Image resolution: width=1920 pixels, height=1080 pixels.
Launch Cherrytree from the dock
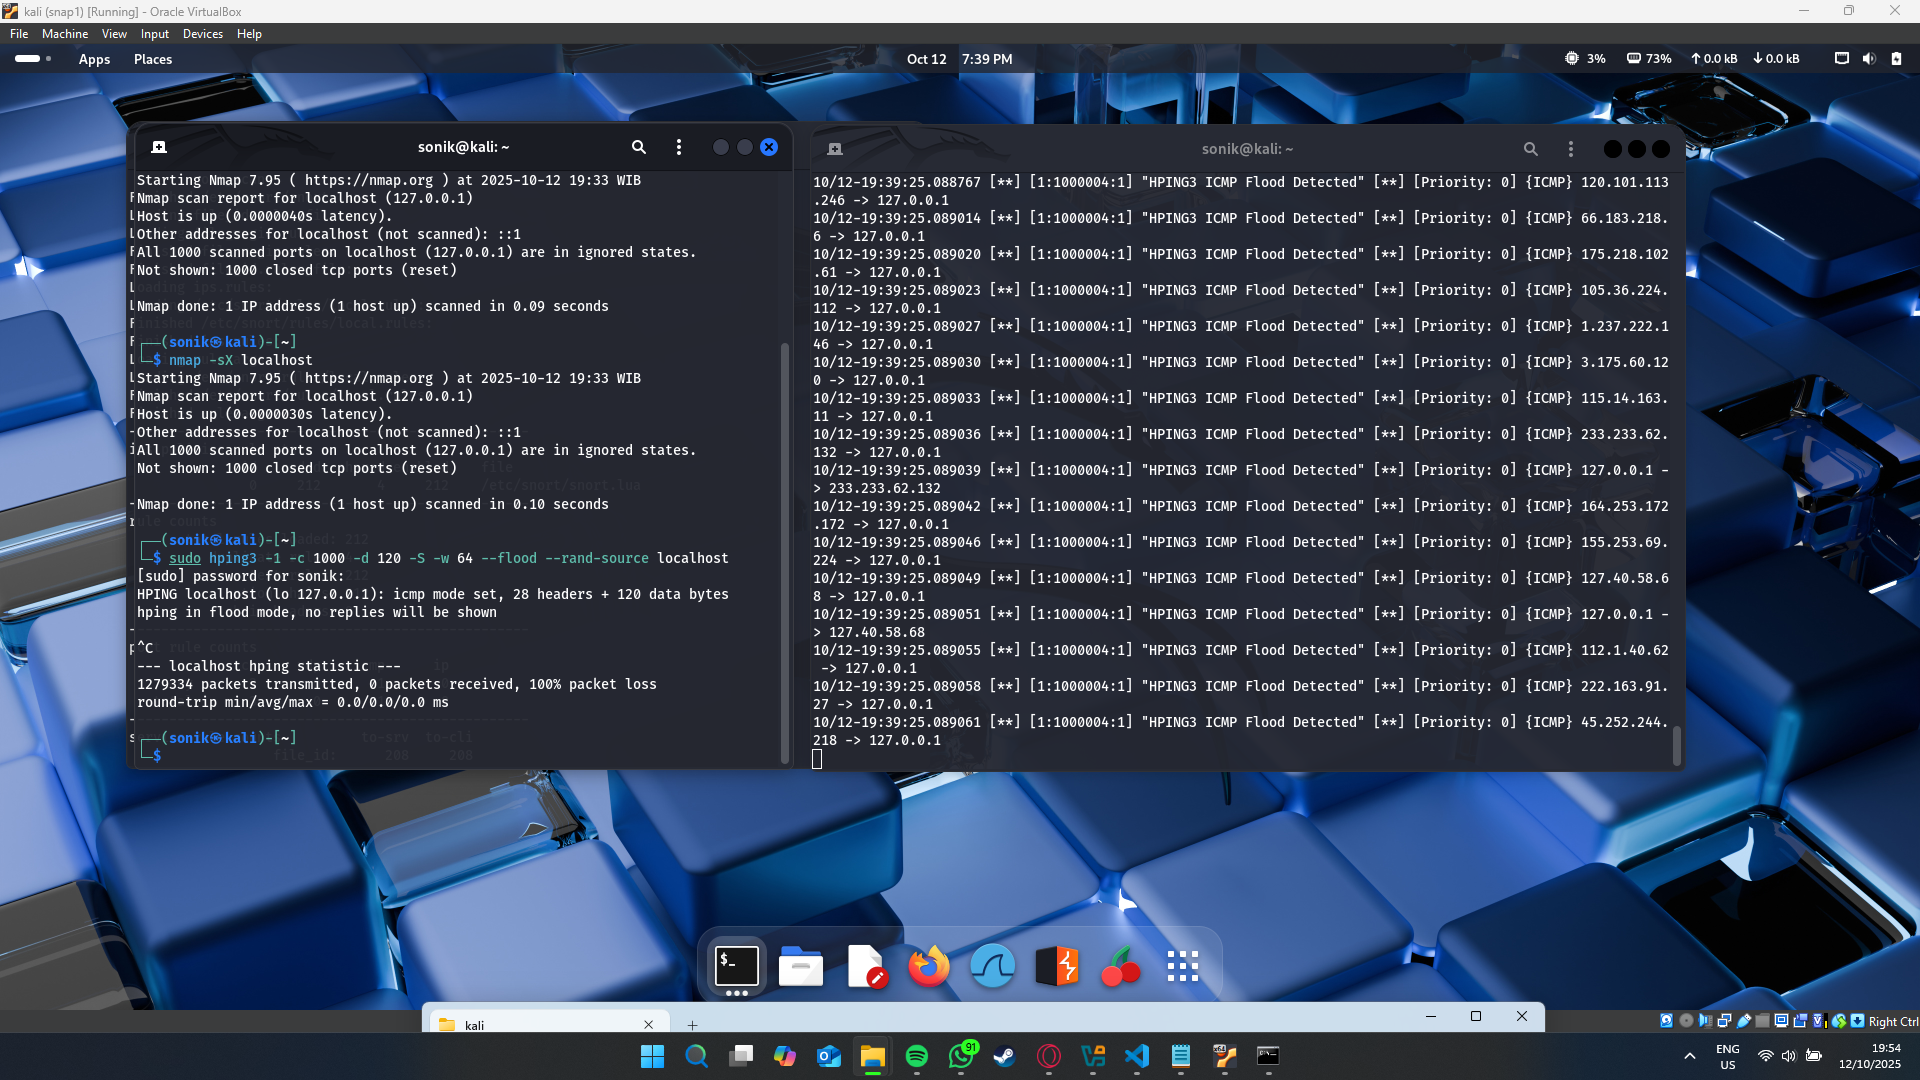point(1121,967)
